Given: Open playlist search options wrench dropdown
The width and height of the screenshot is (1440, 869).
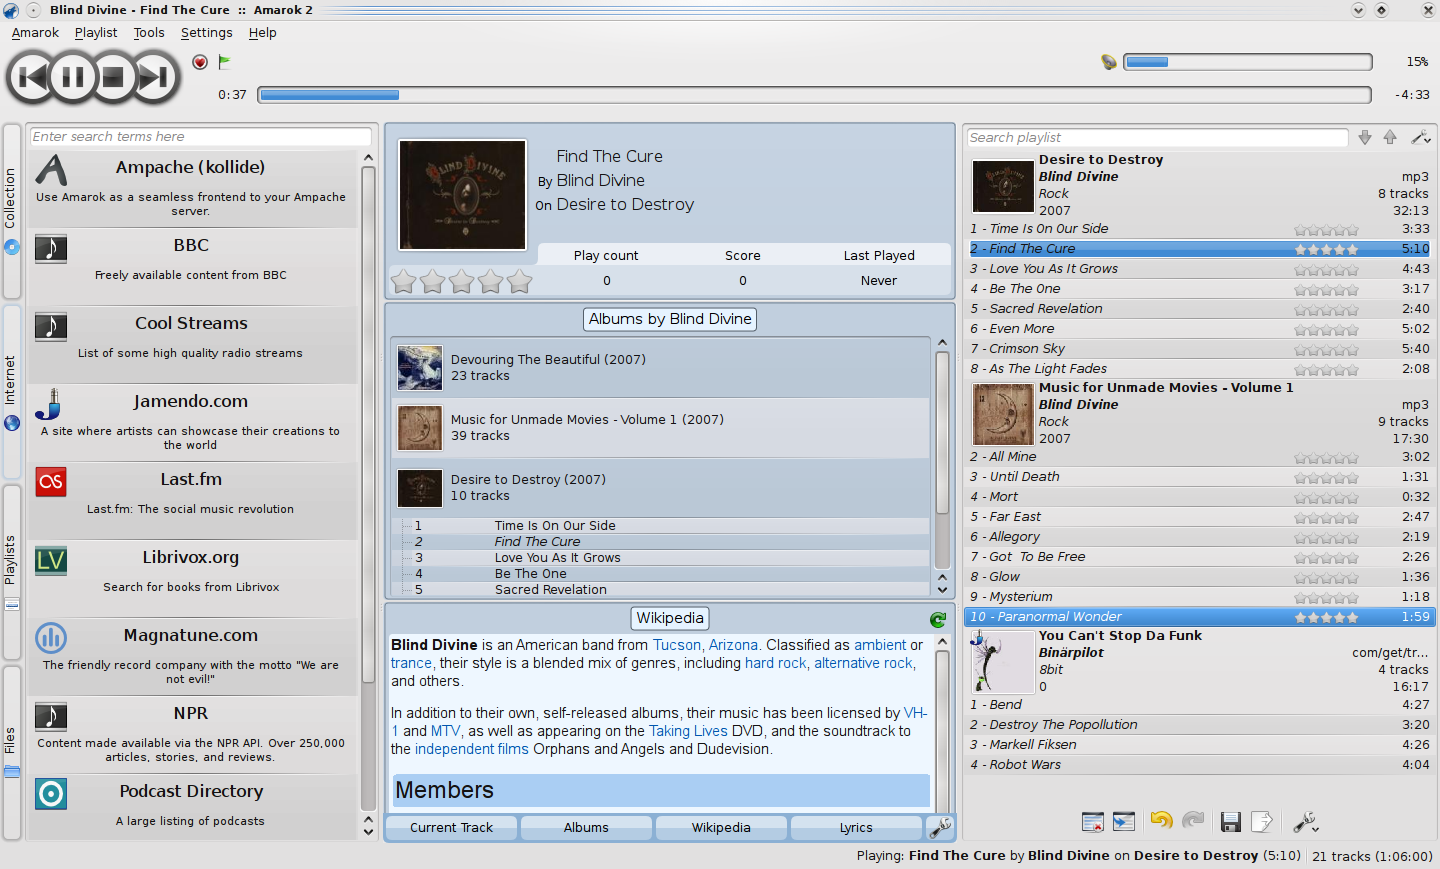Looking at the screenshot, I should pos(1420,138).
